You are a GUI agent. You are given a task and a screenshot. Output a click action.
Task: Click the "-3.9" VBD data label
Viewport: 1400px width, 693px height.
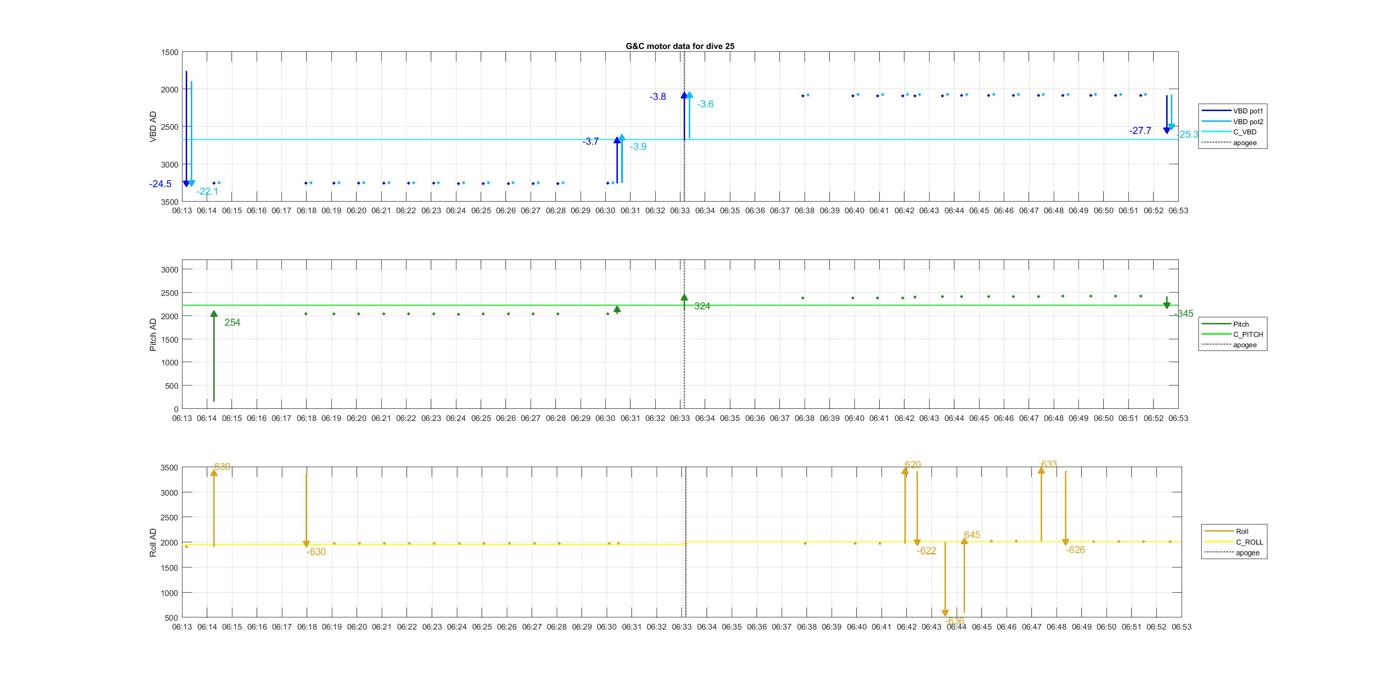[638, 147]
